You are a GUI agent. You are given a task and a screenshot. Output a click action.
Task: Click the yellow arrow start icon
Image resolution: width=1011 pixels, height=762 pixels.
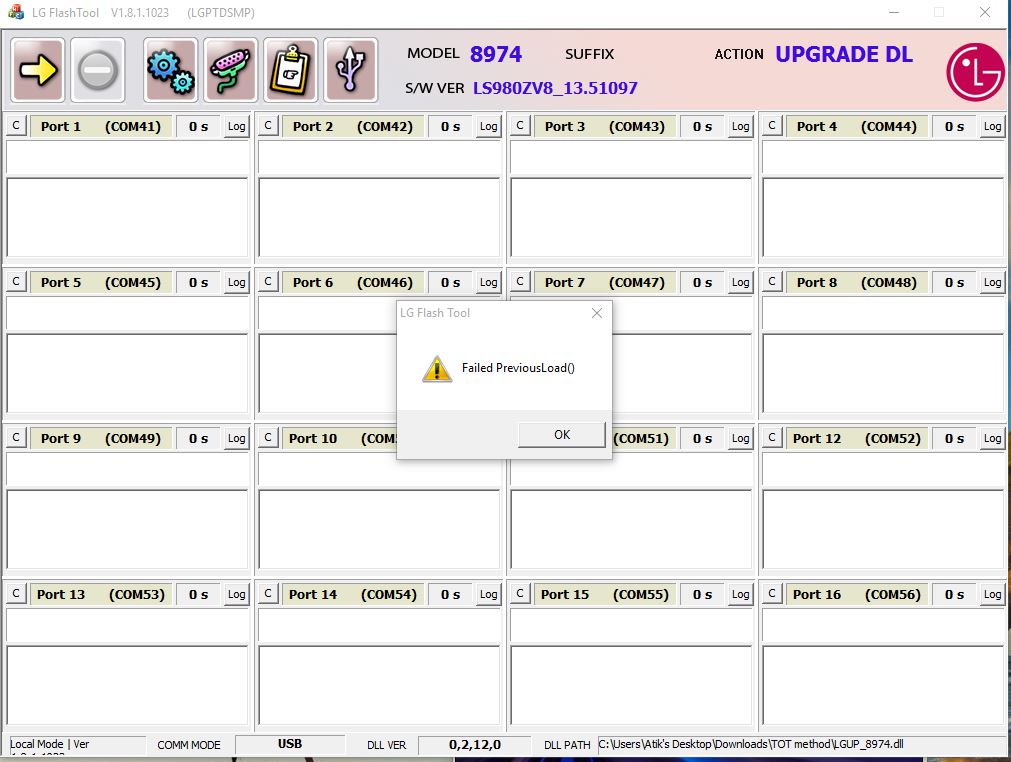pos(38,70)
